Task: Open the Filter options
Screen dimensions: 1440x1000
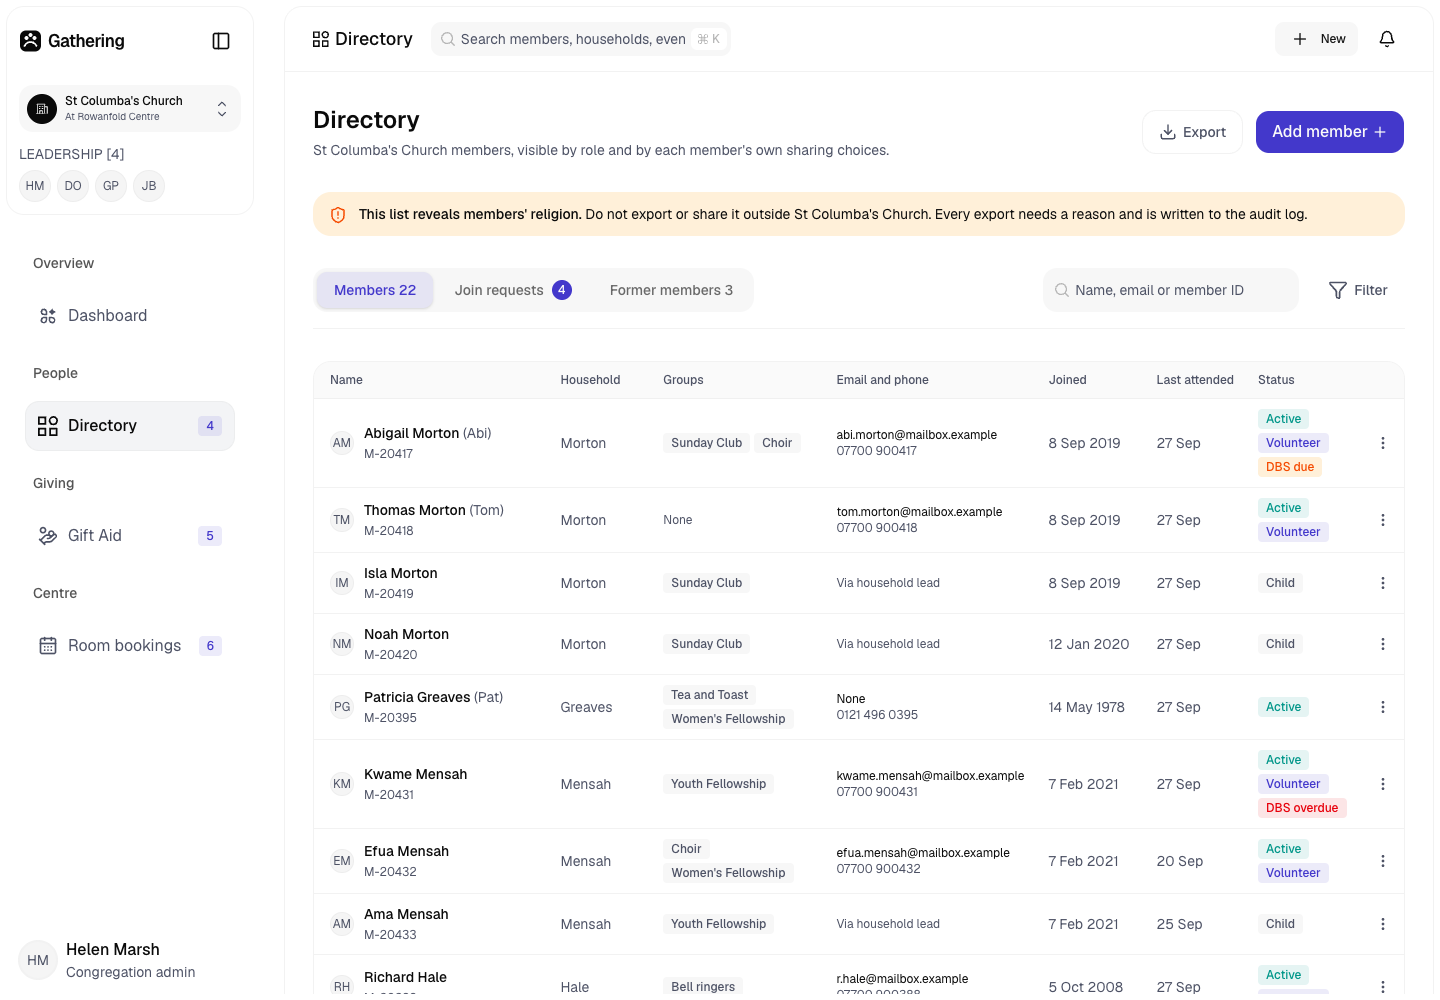Action: point(1358,290)
